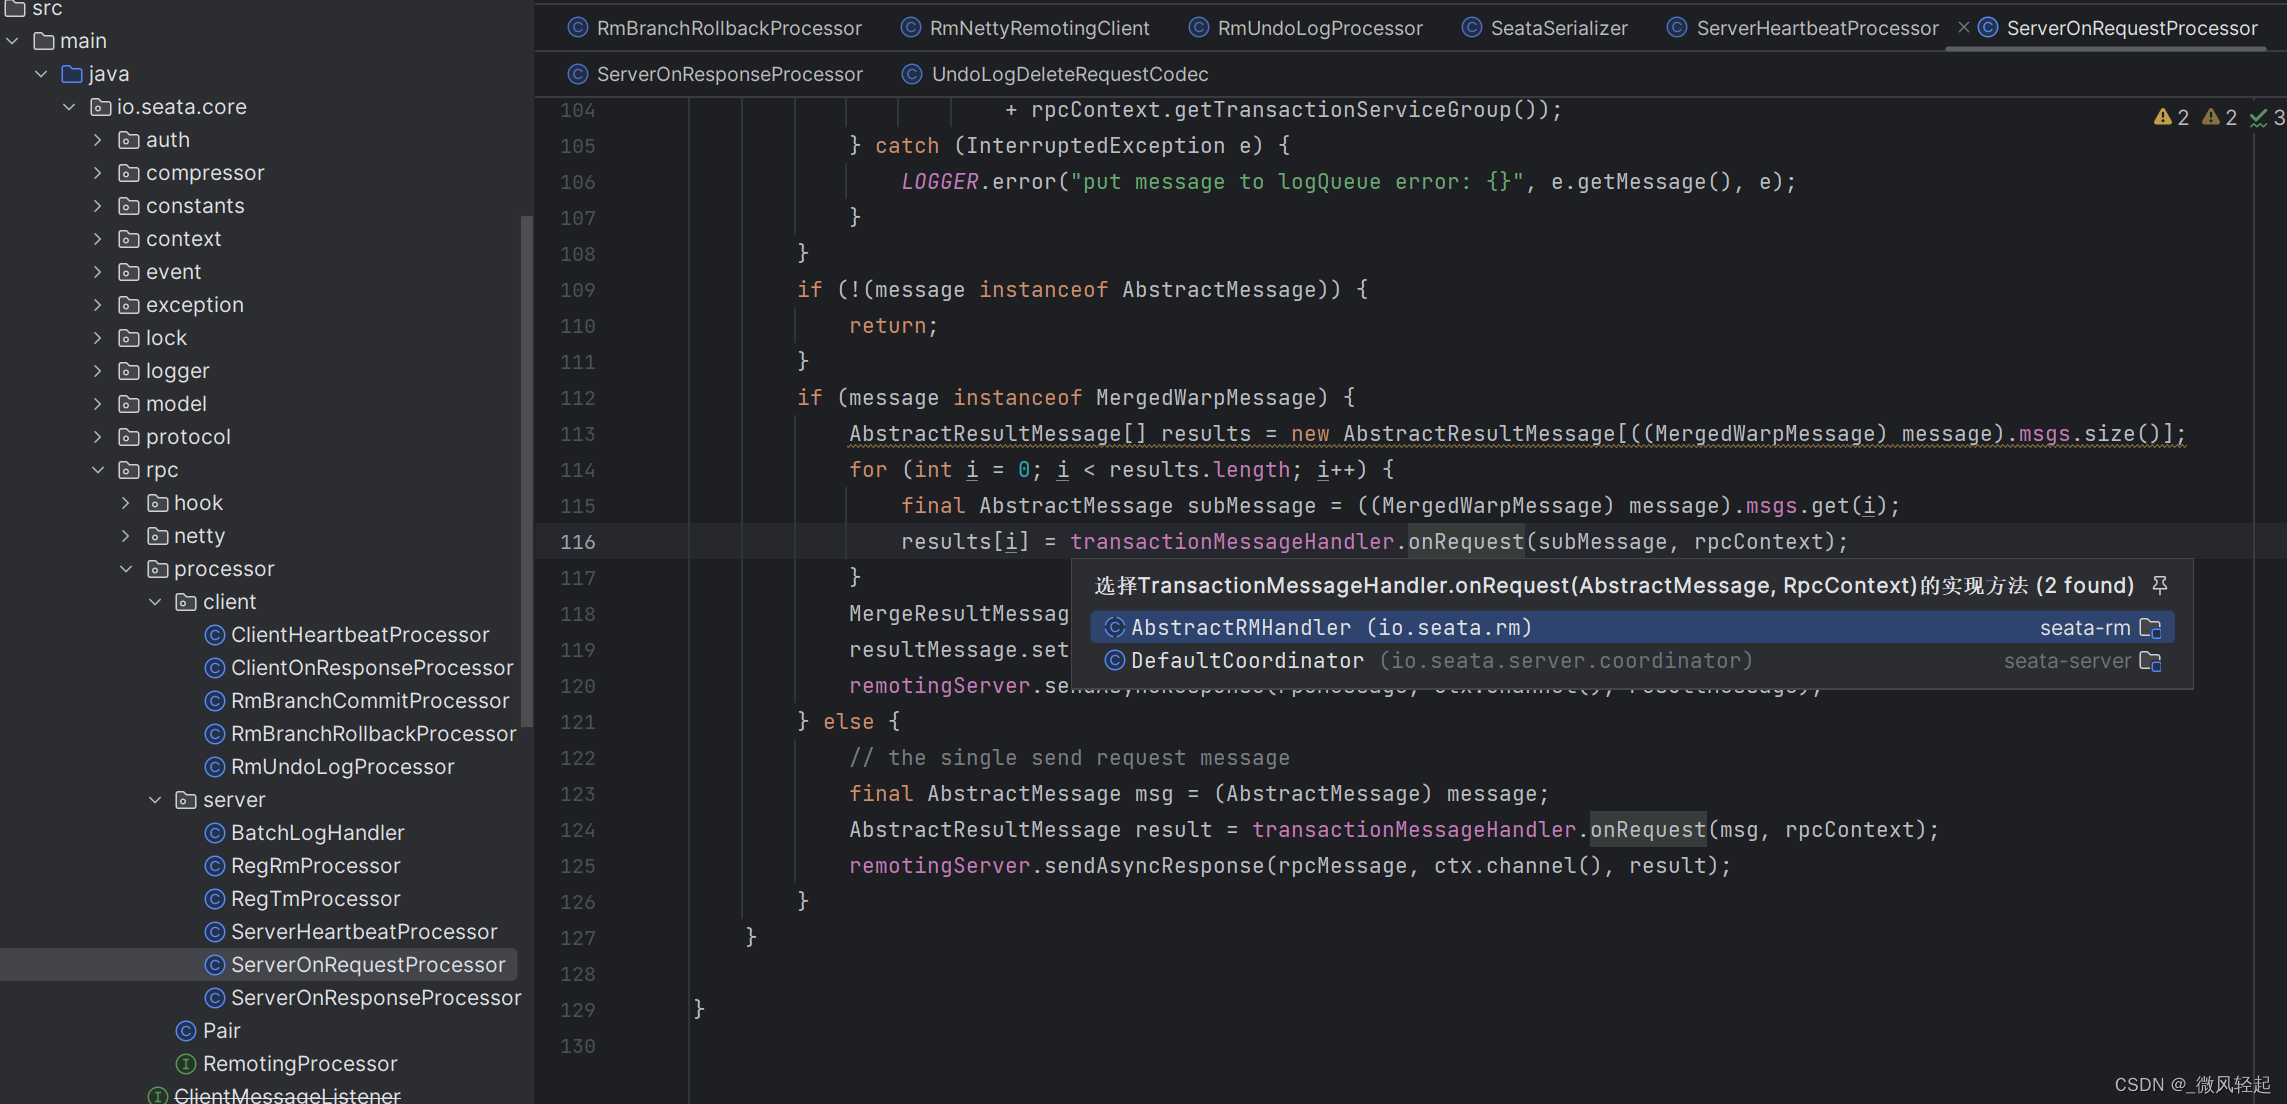
Task: Expand the exception package
Action: pyautogui.click(x=97, y=305)
